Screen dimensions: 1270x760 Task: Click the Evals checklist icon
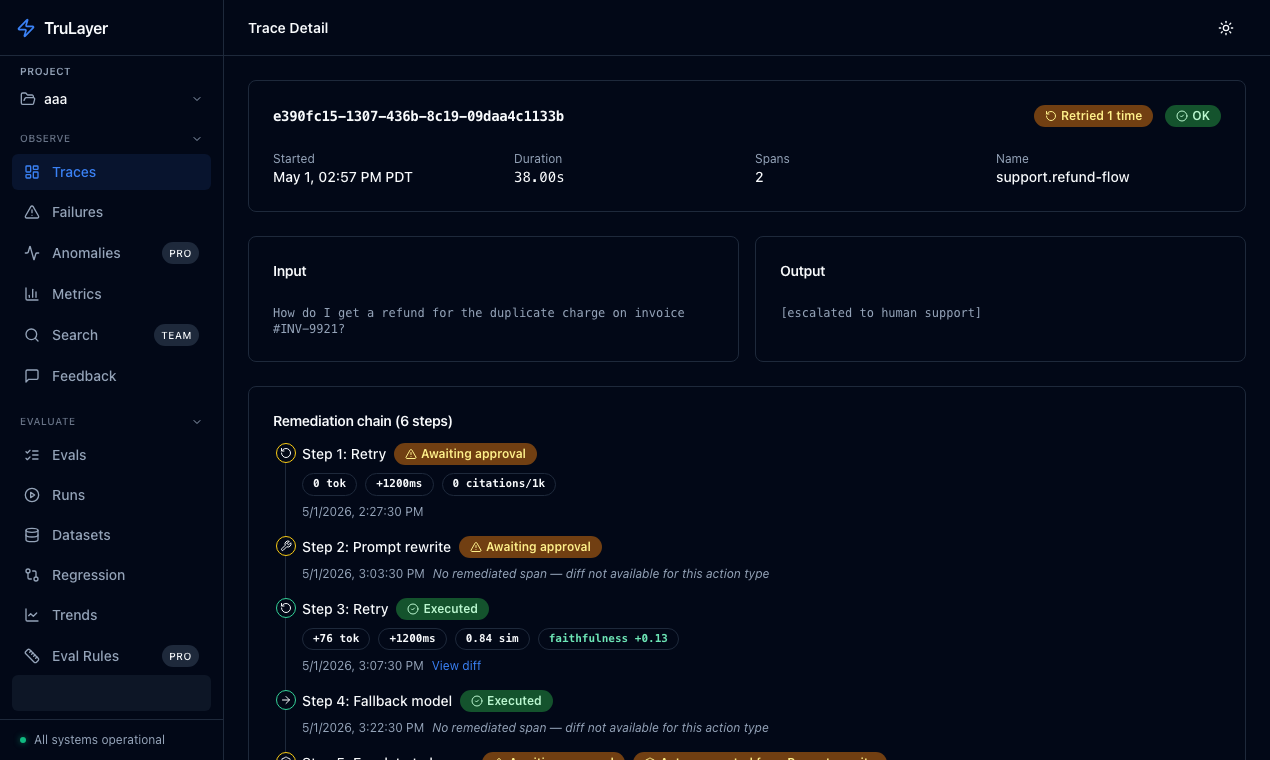tap(32, 455)
